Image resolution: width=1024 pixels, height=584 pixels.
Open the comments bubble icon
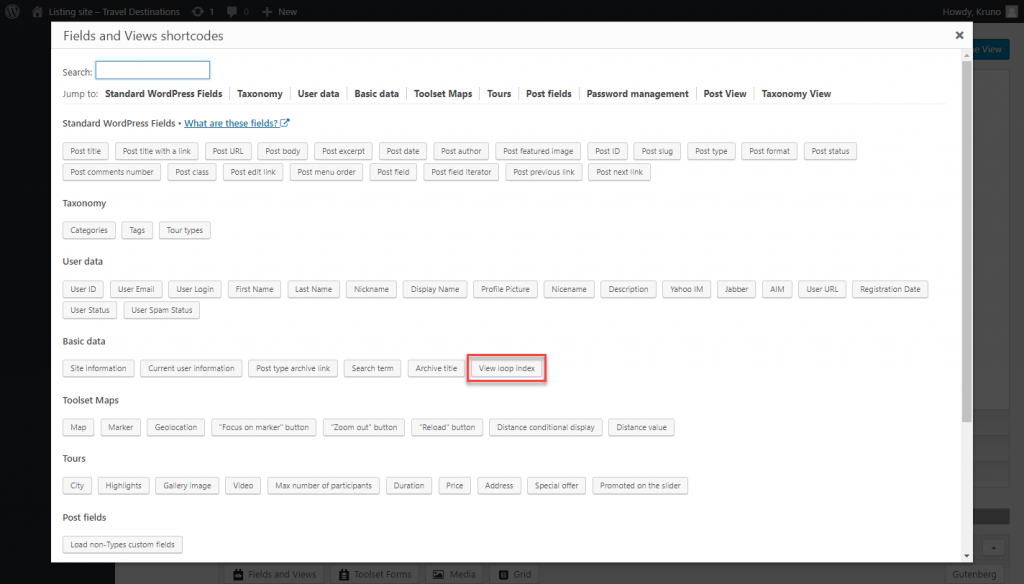click(232, 12)
